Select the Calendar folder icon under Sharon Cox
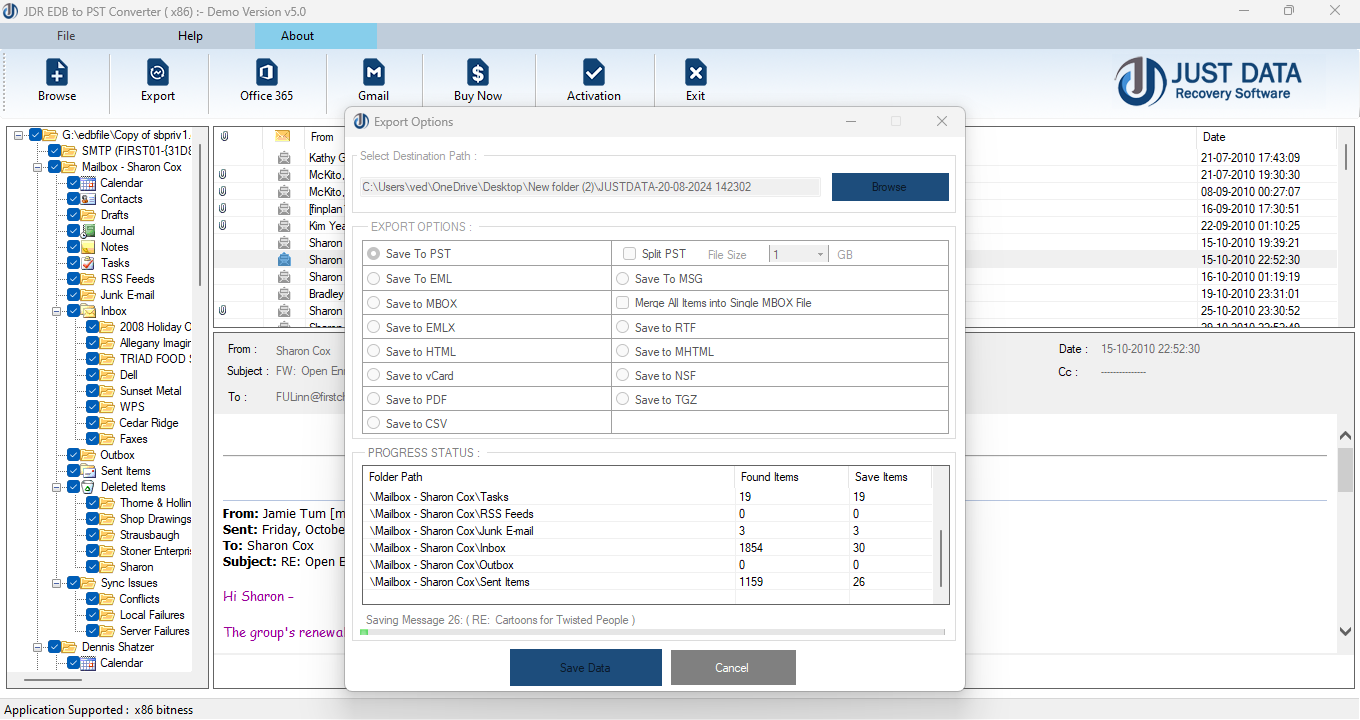This screenshot has width=1360, height=720. click(89, 183)
